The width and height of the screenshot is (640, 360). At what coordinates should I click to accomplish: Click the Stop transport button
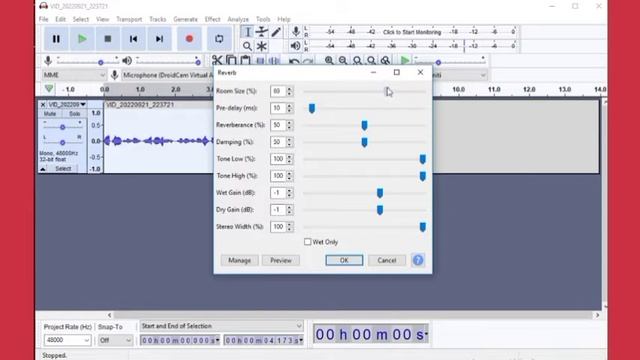pyautogui.click(x=108, y=39)
